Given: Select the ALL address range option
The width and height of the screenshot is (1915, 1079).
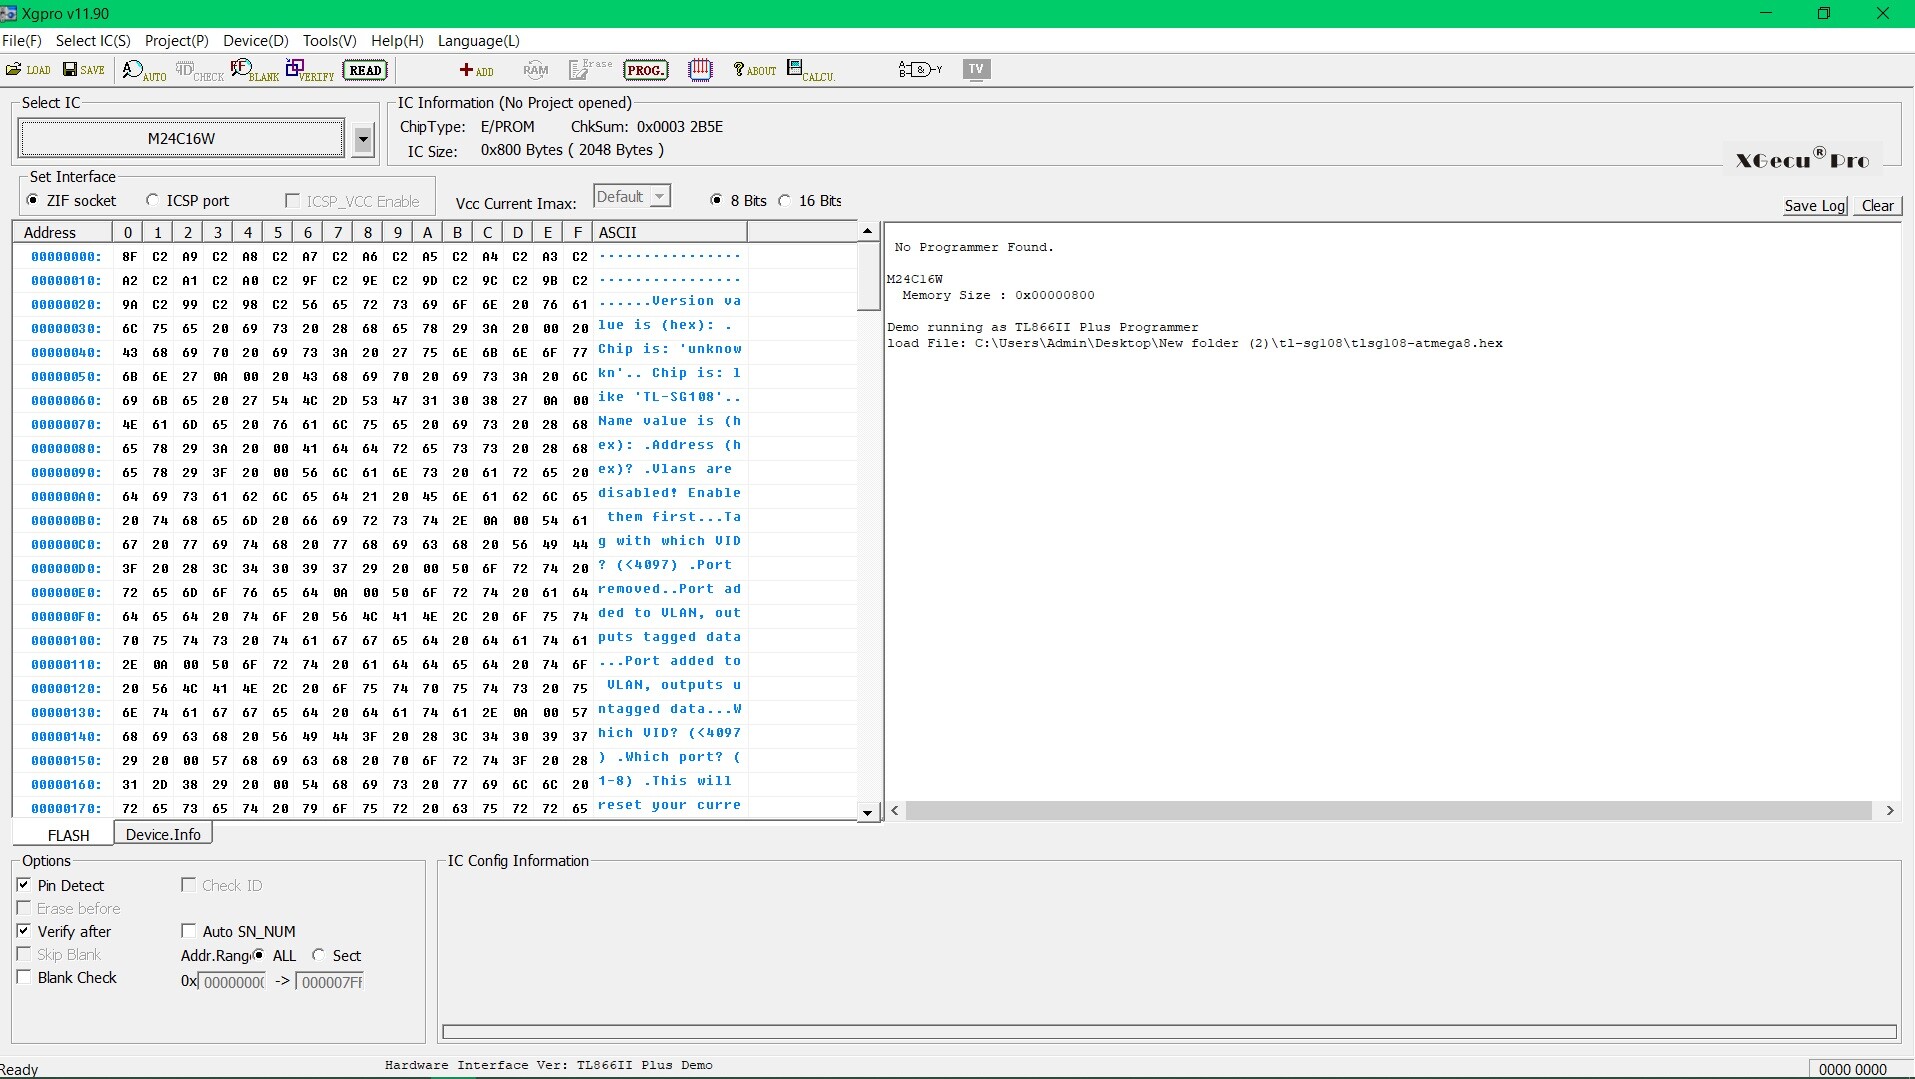Looking at the screenshot, I should tap(260, 955).
